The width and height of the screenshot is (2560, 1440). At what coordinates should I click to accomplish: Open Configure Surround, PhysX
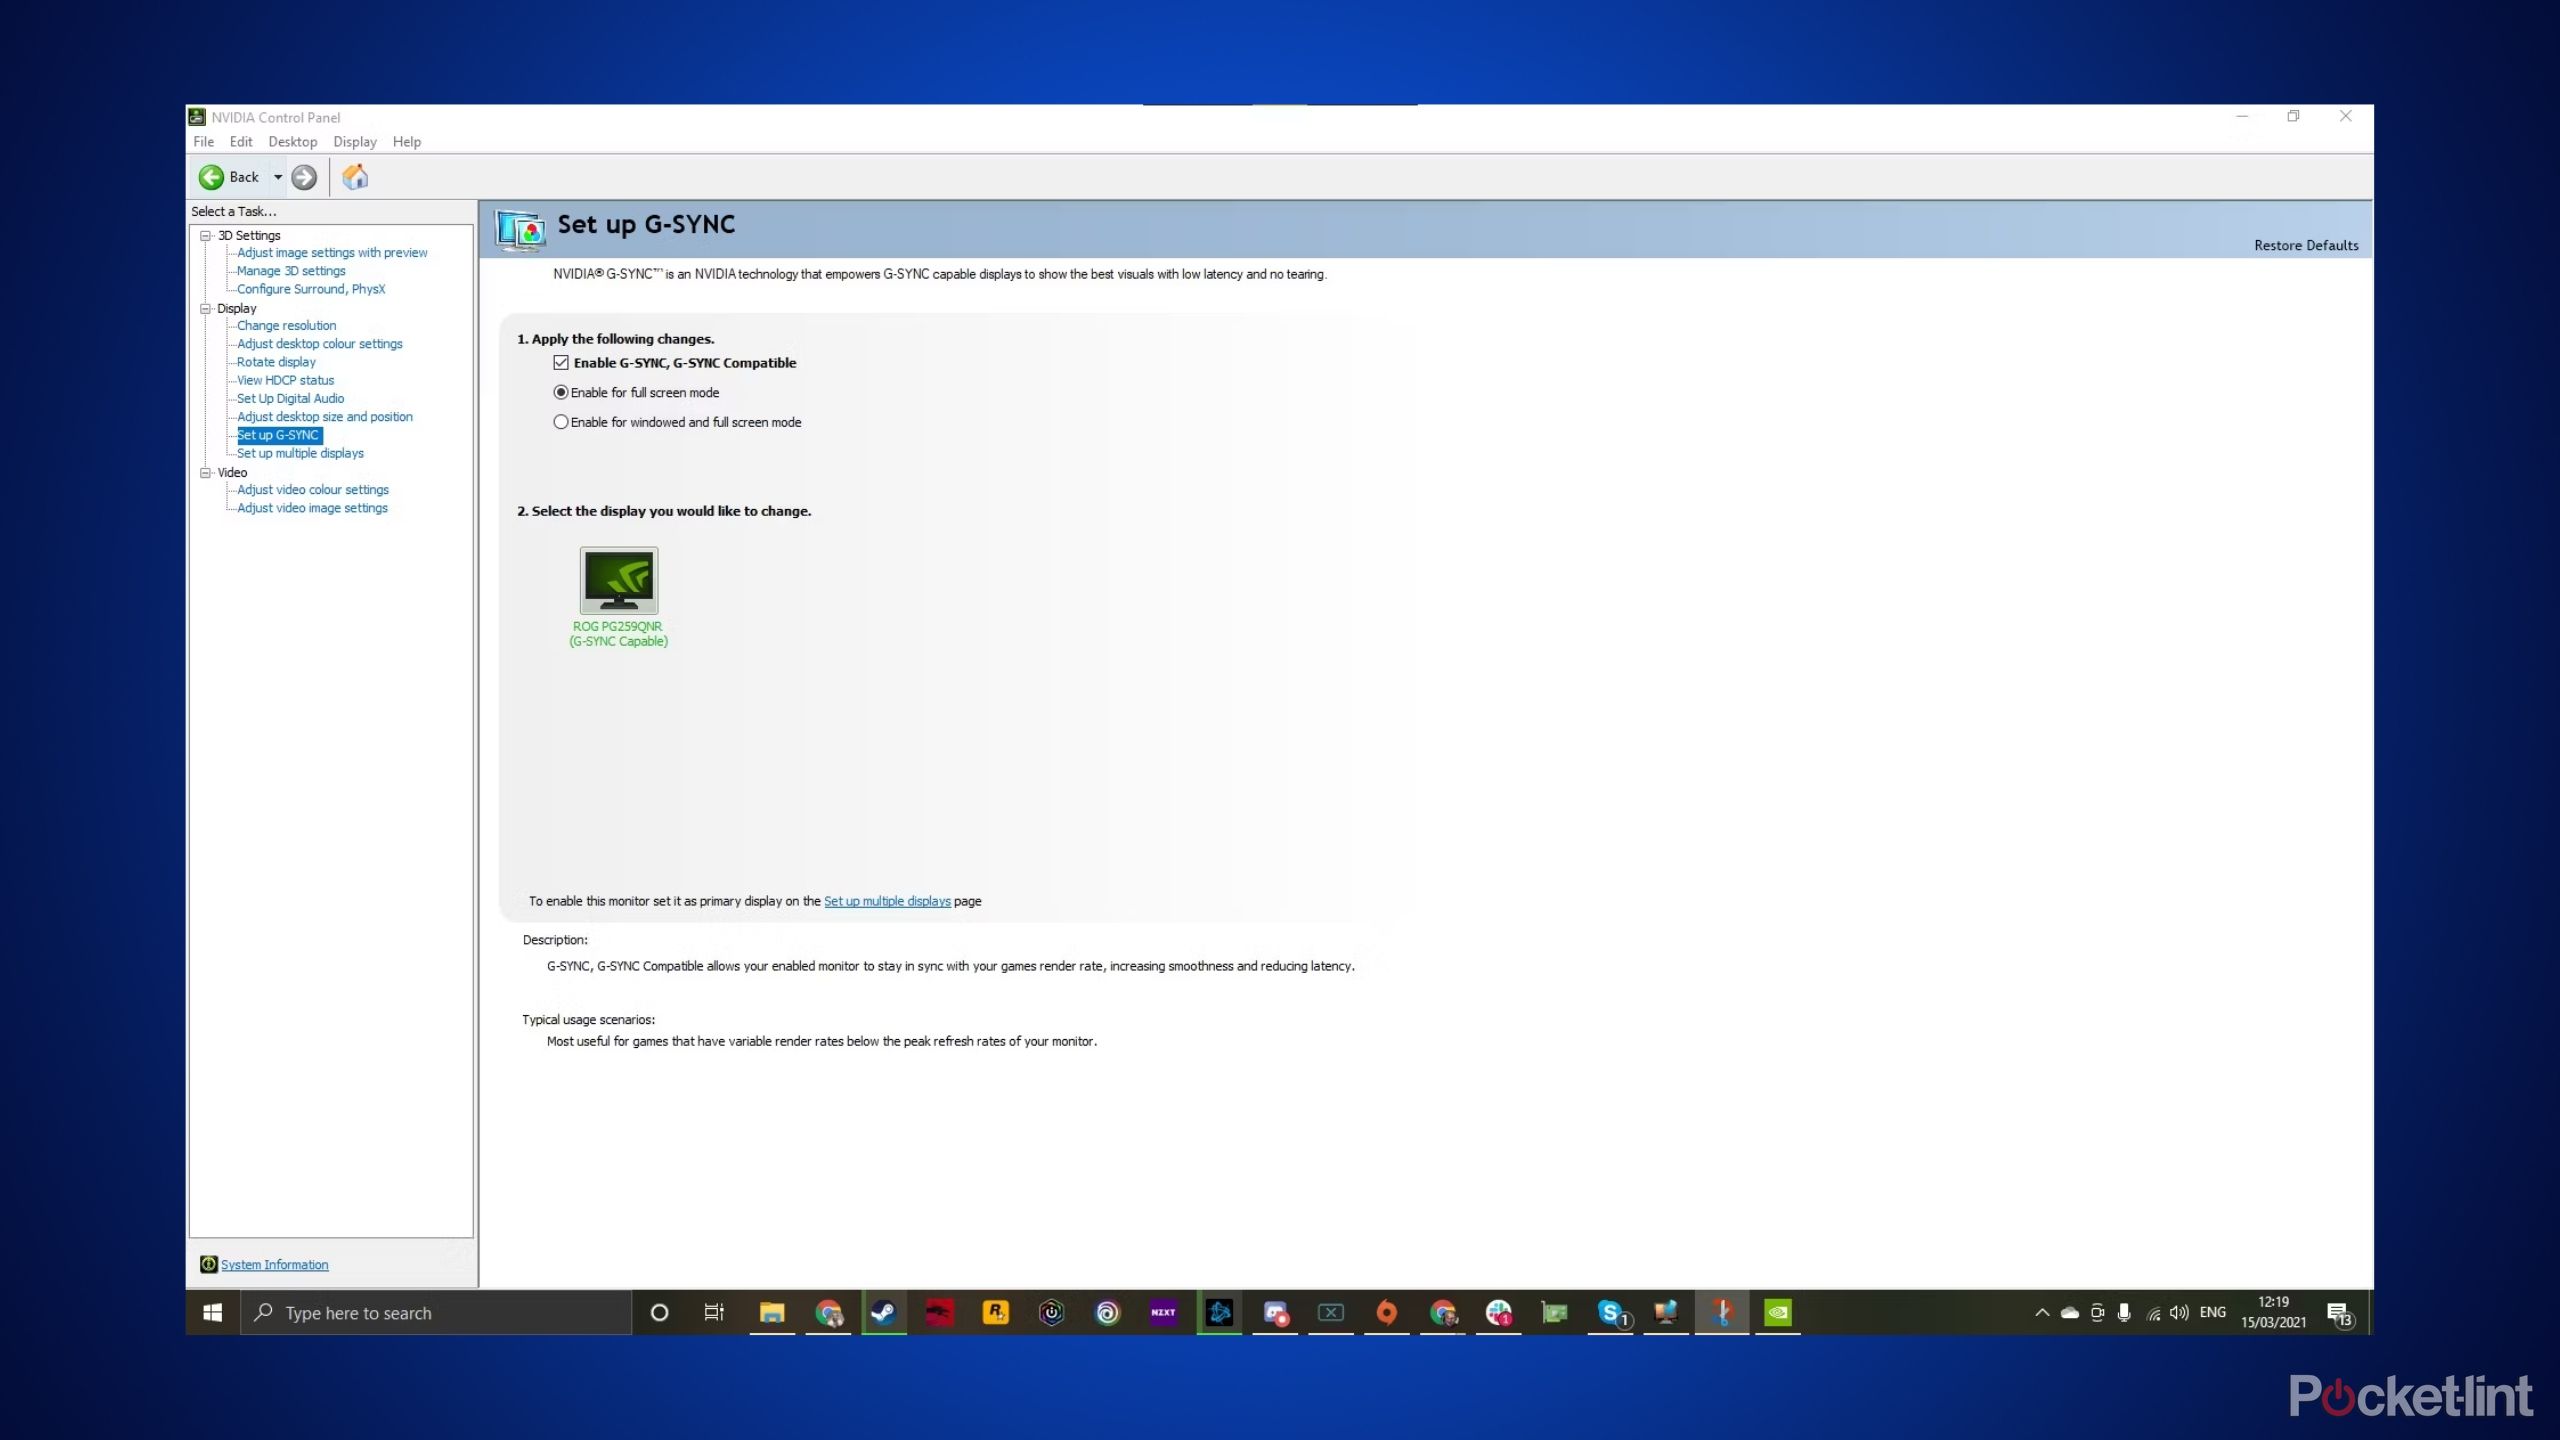pyautogui.click(x=311, y=289)
